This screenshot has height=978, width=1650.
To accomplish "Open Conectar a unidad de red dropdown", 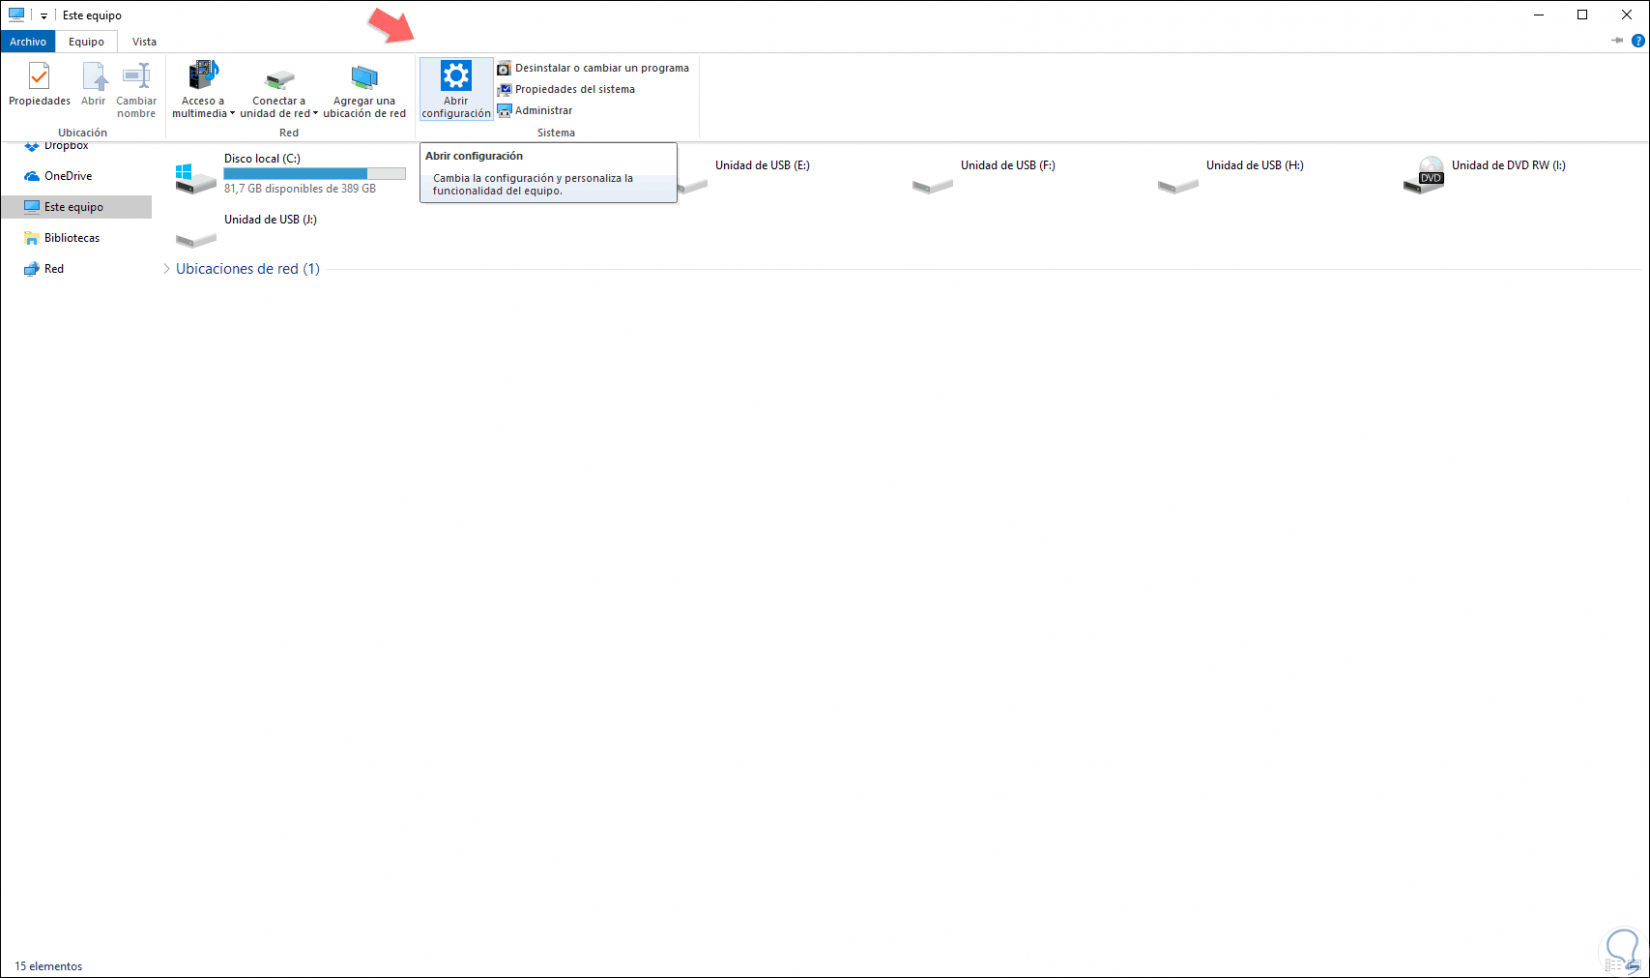I will [x=279, y=89].
